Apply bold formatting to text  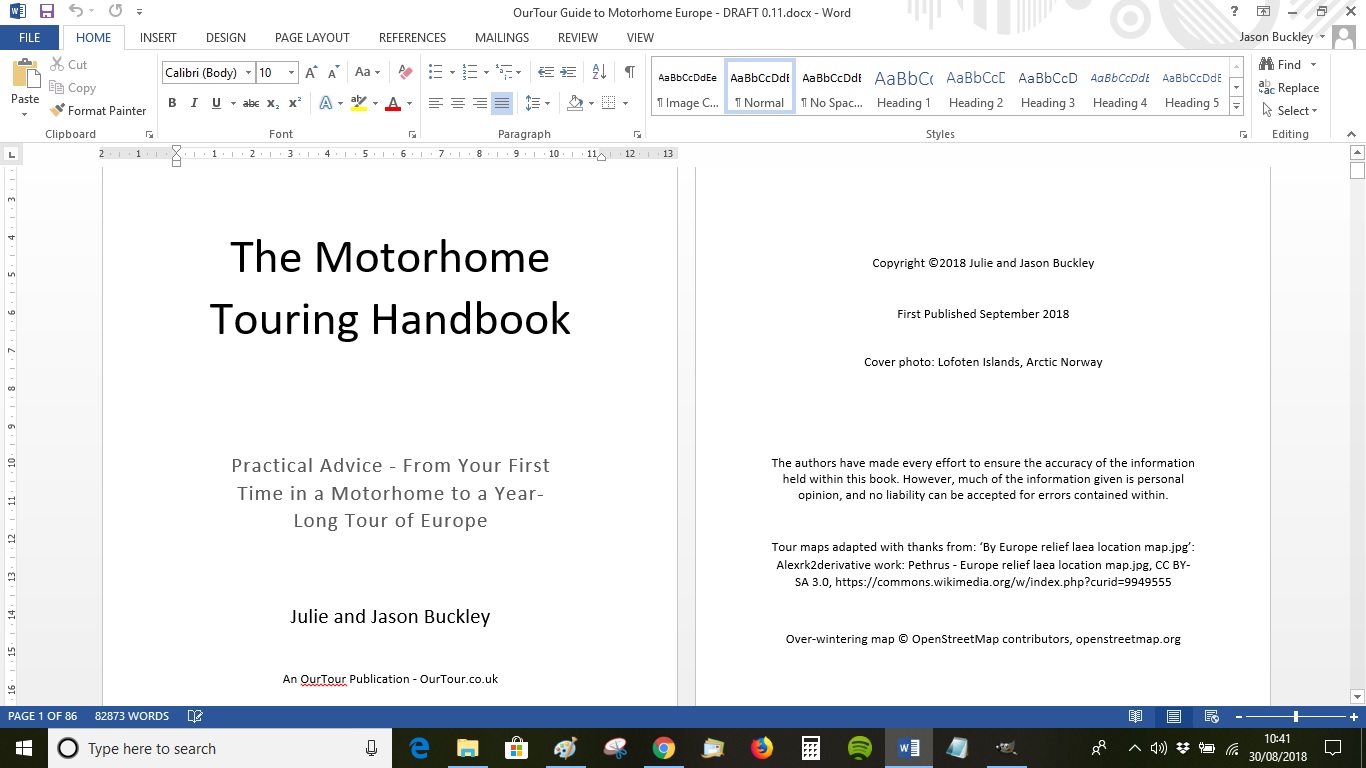pyautogui.click(x=171, y=102)
